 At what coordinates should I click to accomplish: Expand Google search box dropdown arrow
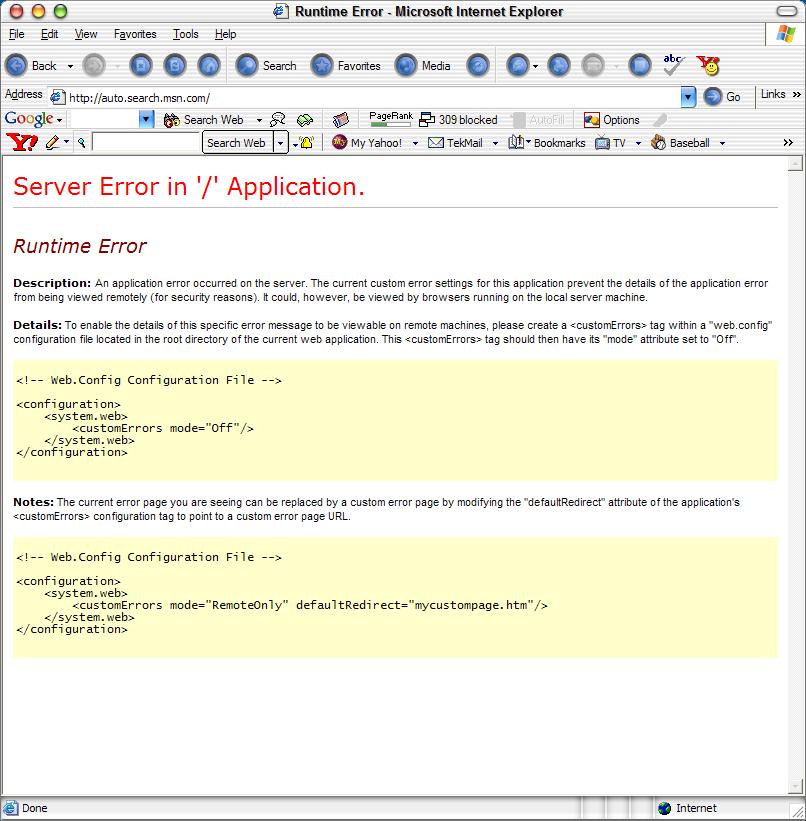pyautogui.click(x=147, y=120)
